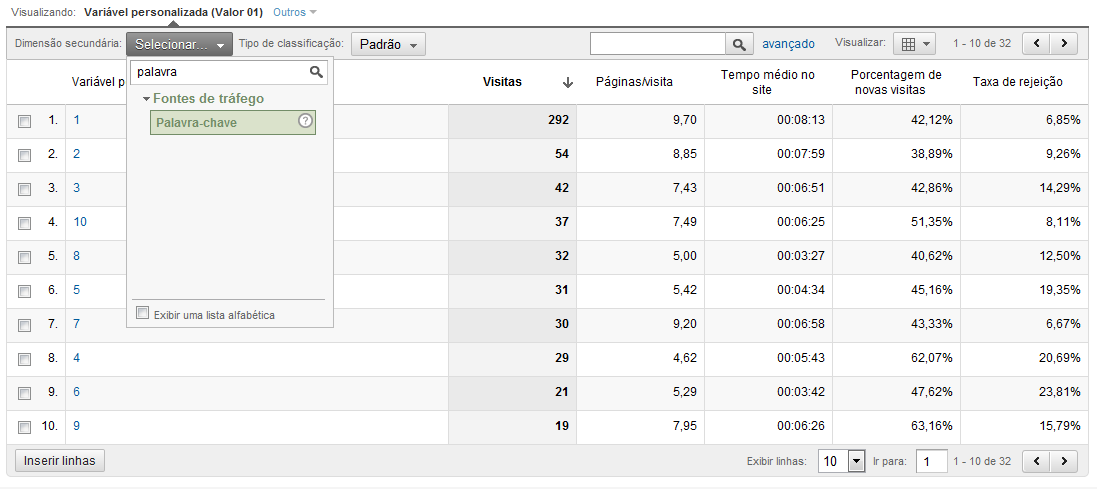Screen dimensions: 1097x489
Task: Open the Selecionar secondary dimension dropdown
Action: click(179, 44)
